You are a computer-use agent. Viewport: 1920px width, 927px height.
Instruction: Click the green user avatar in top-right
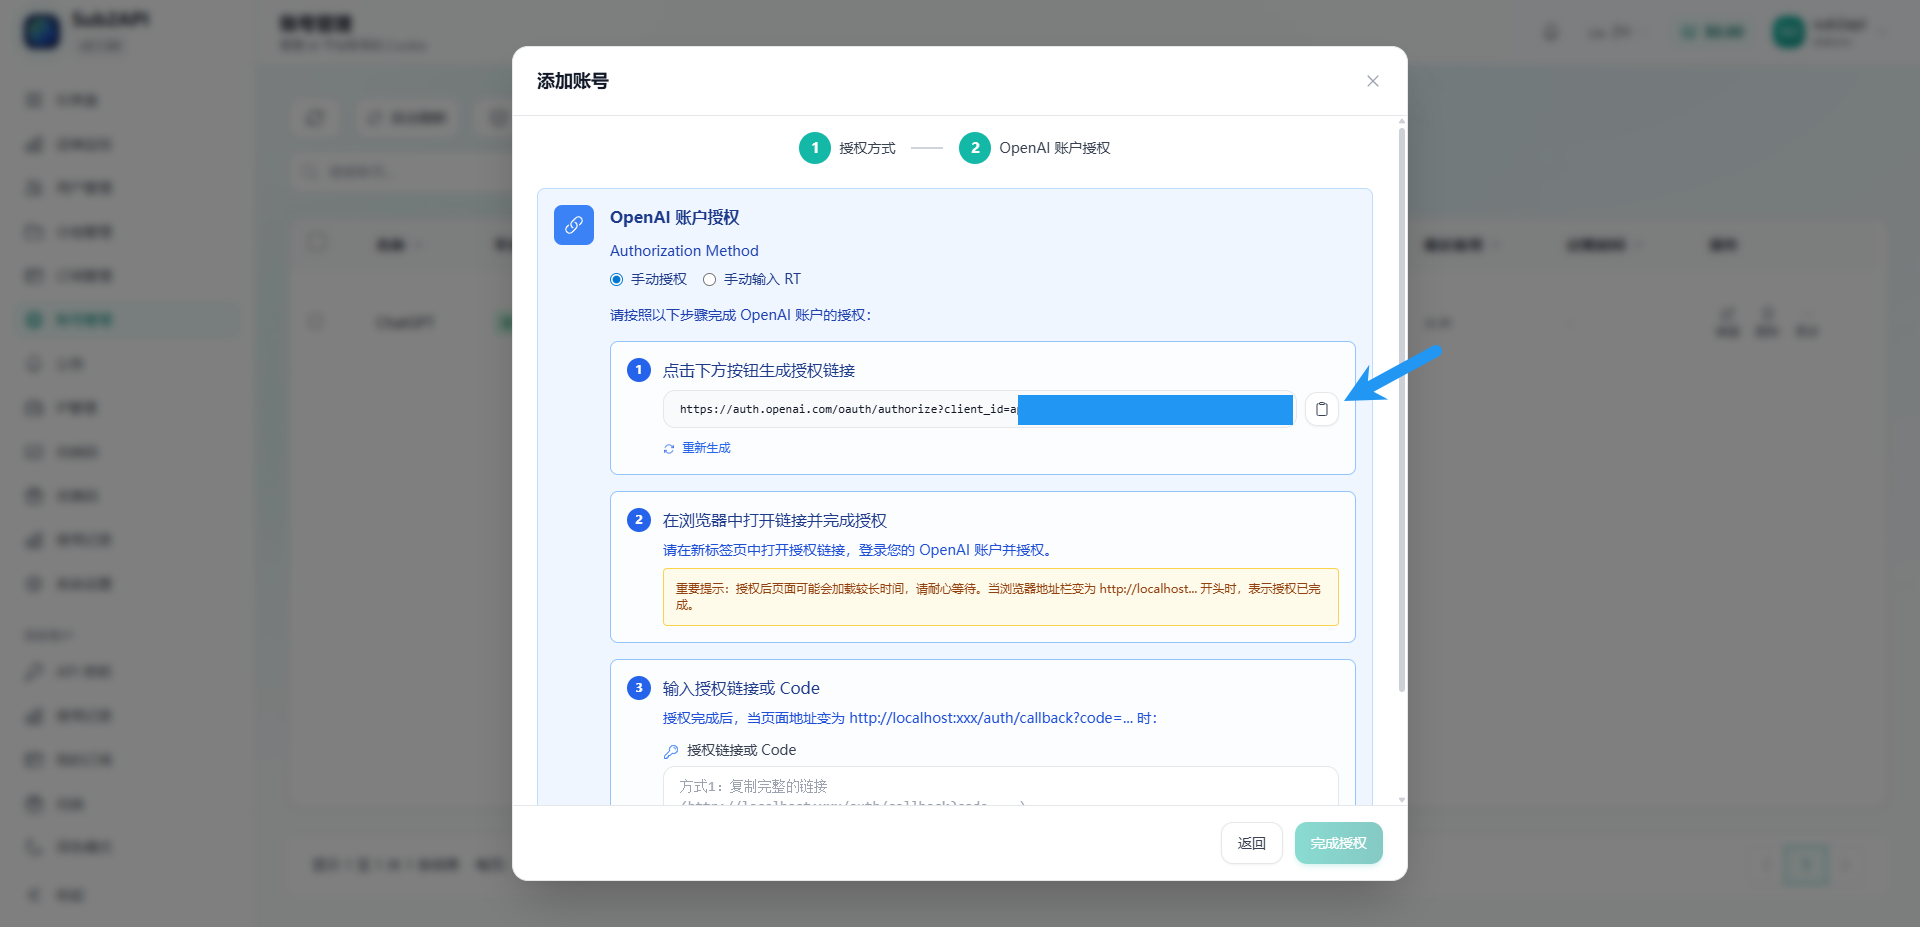click(1788, 31)
